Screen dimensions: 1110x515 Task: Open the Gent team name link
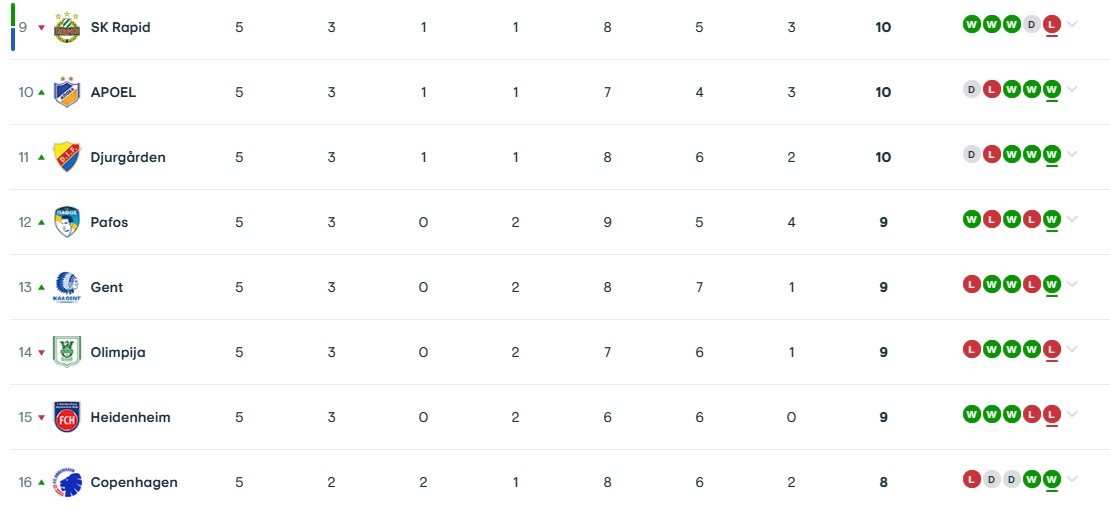tap(107, 287)
